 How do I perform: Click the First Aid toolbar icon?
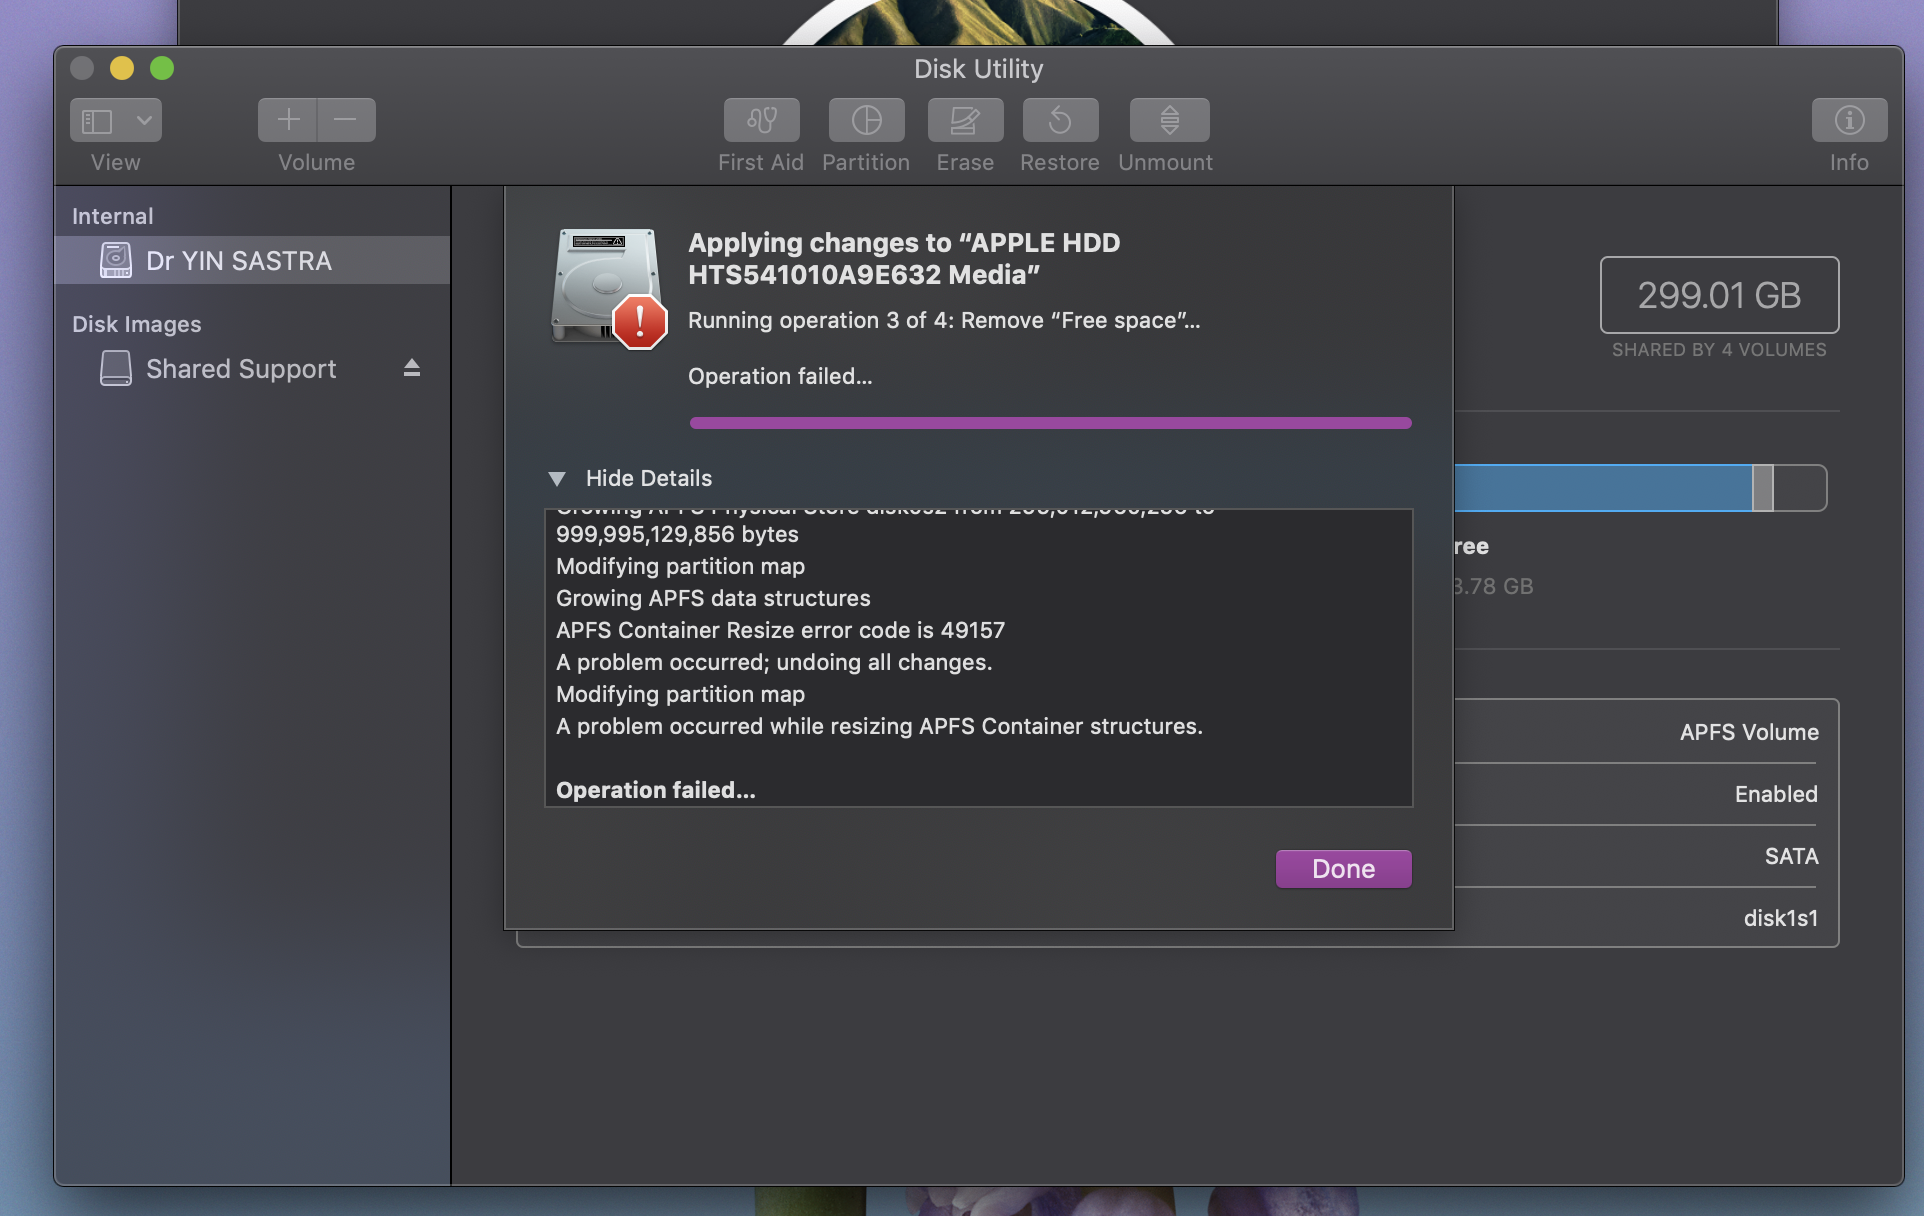[x=761, y=120]
